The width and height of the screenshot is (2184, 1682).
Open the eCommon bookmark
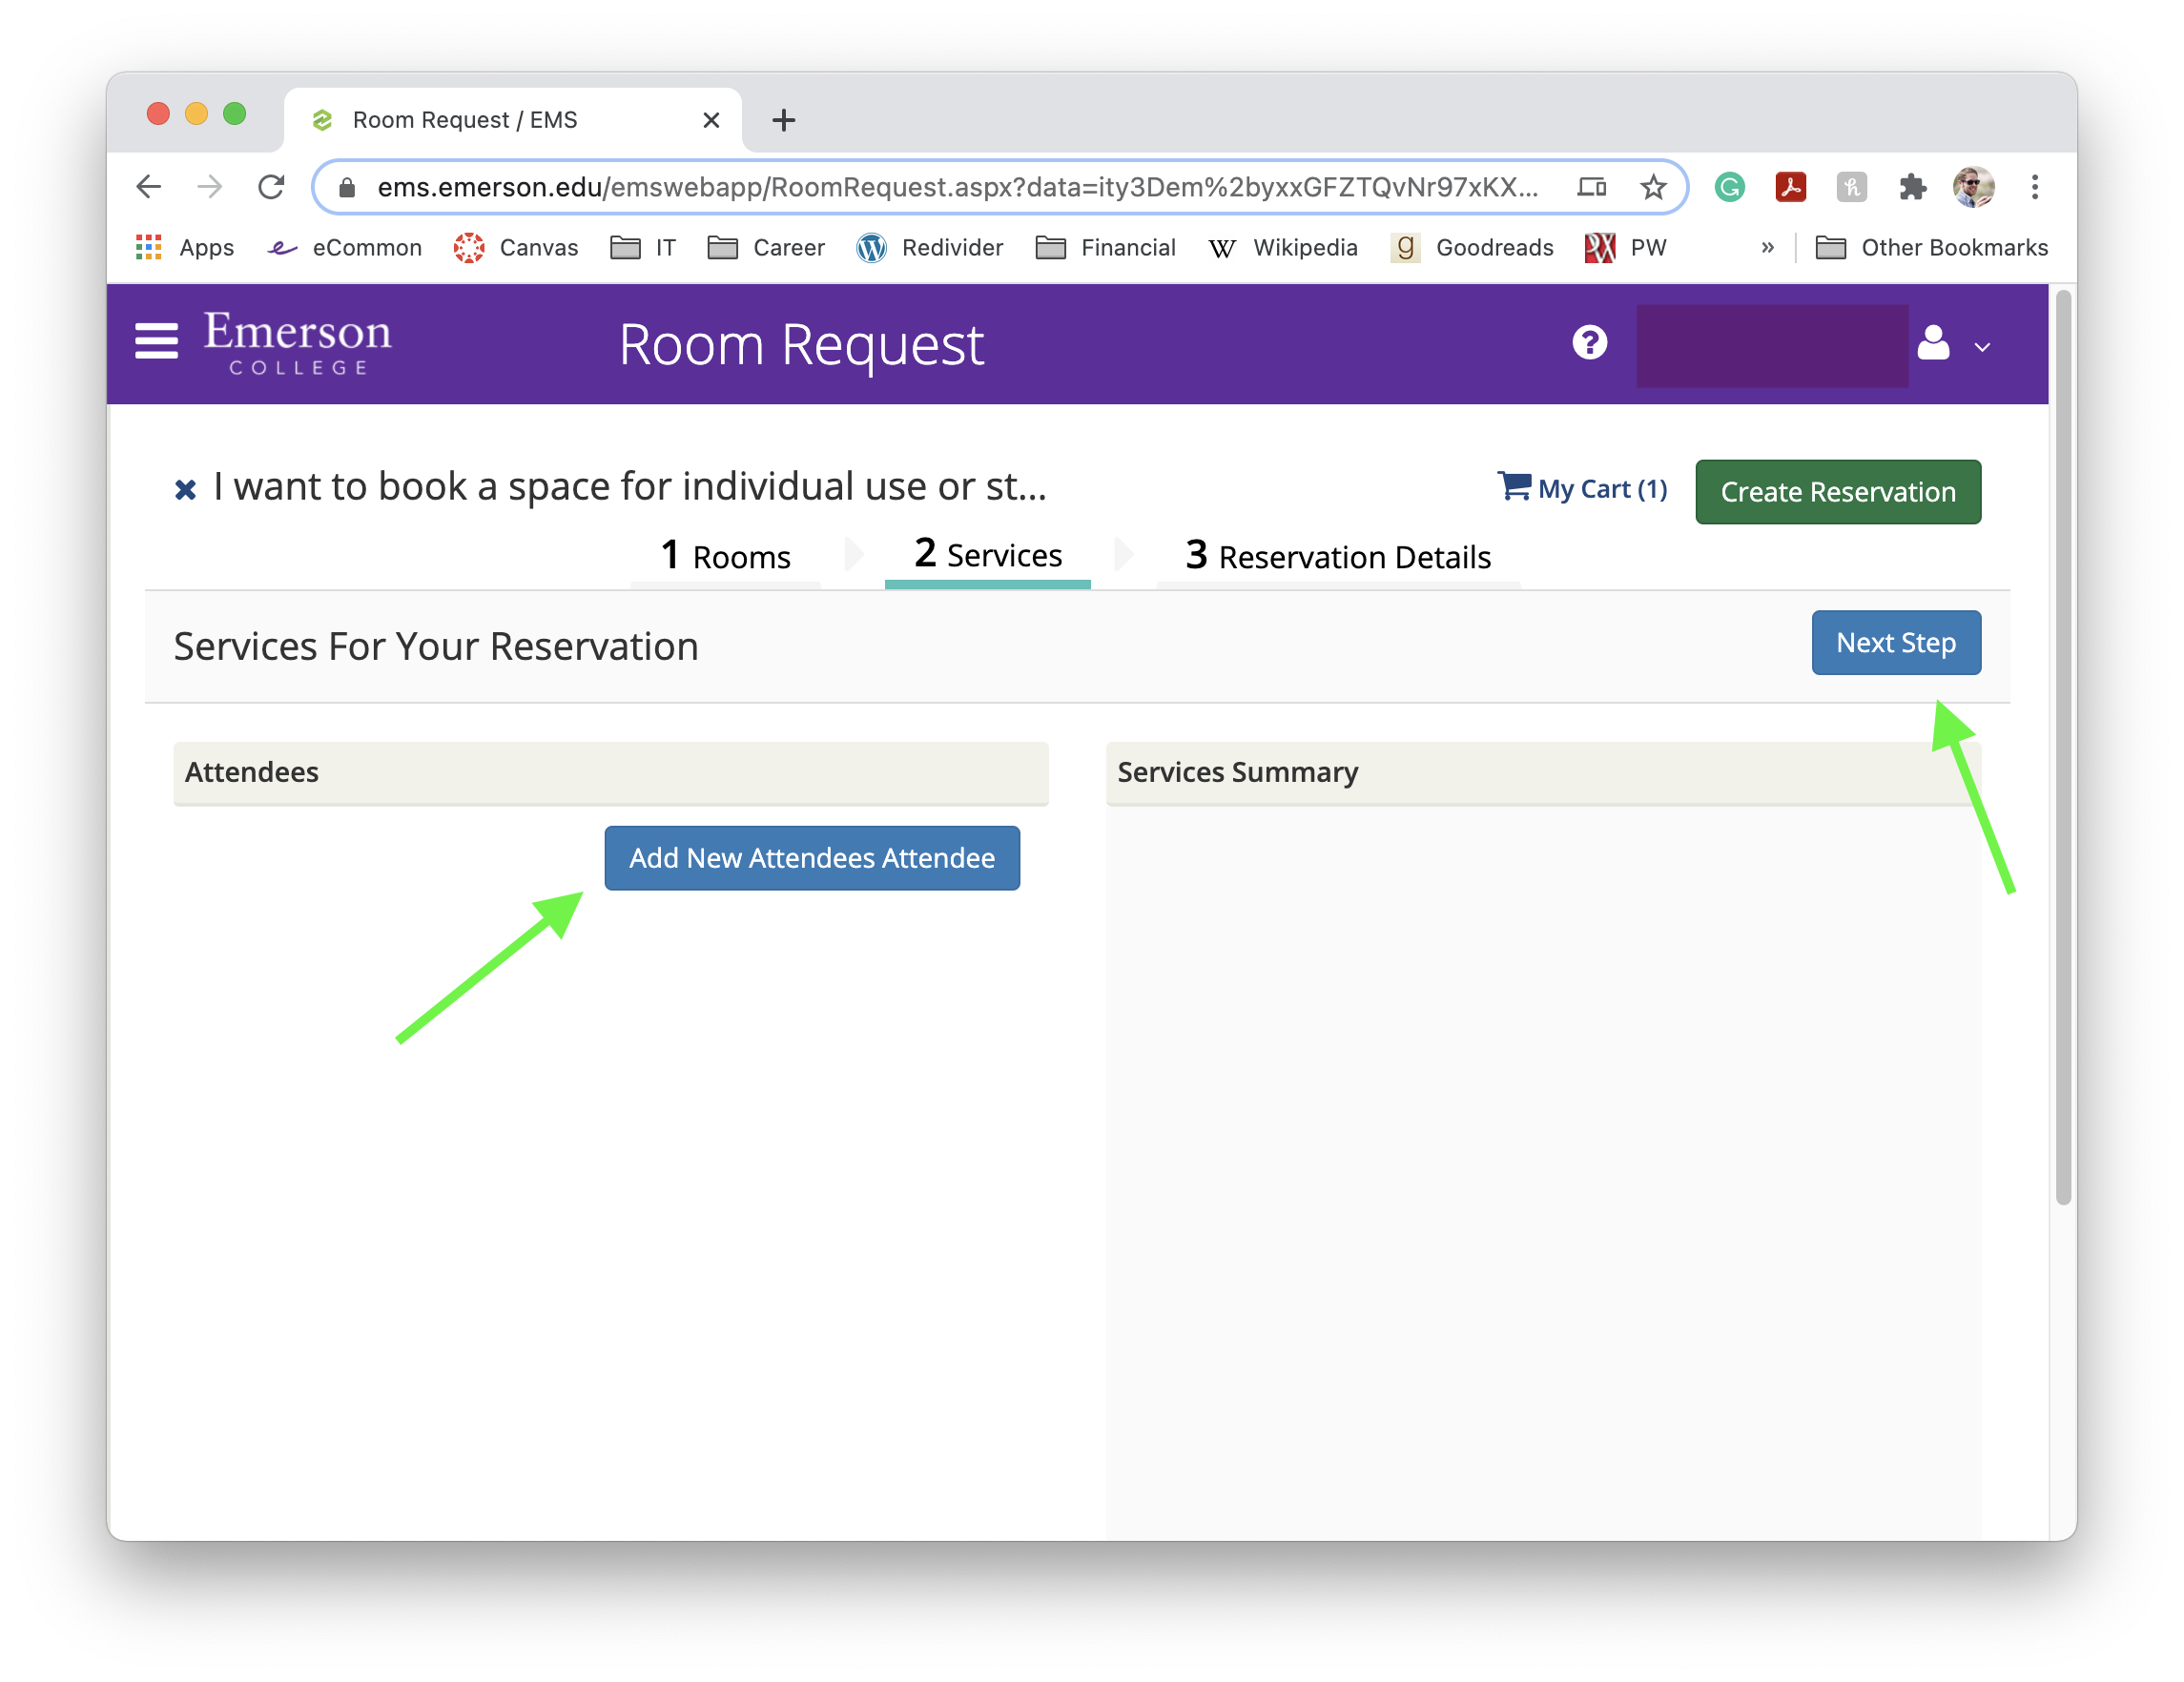pyautogui.click(x=345, y=247)
